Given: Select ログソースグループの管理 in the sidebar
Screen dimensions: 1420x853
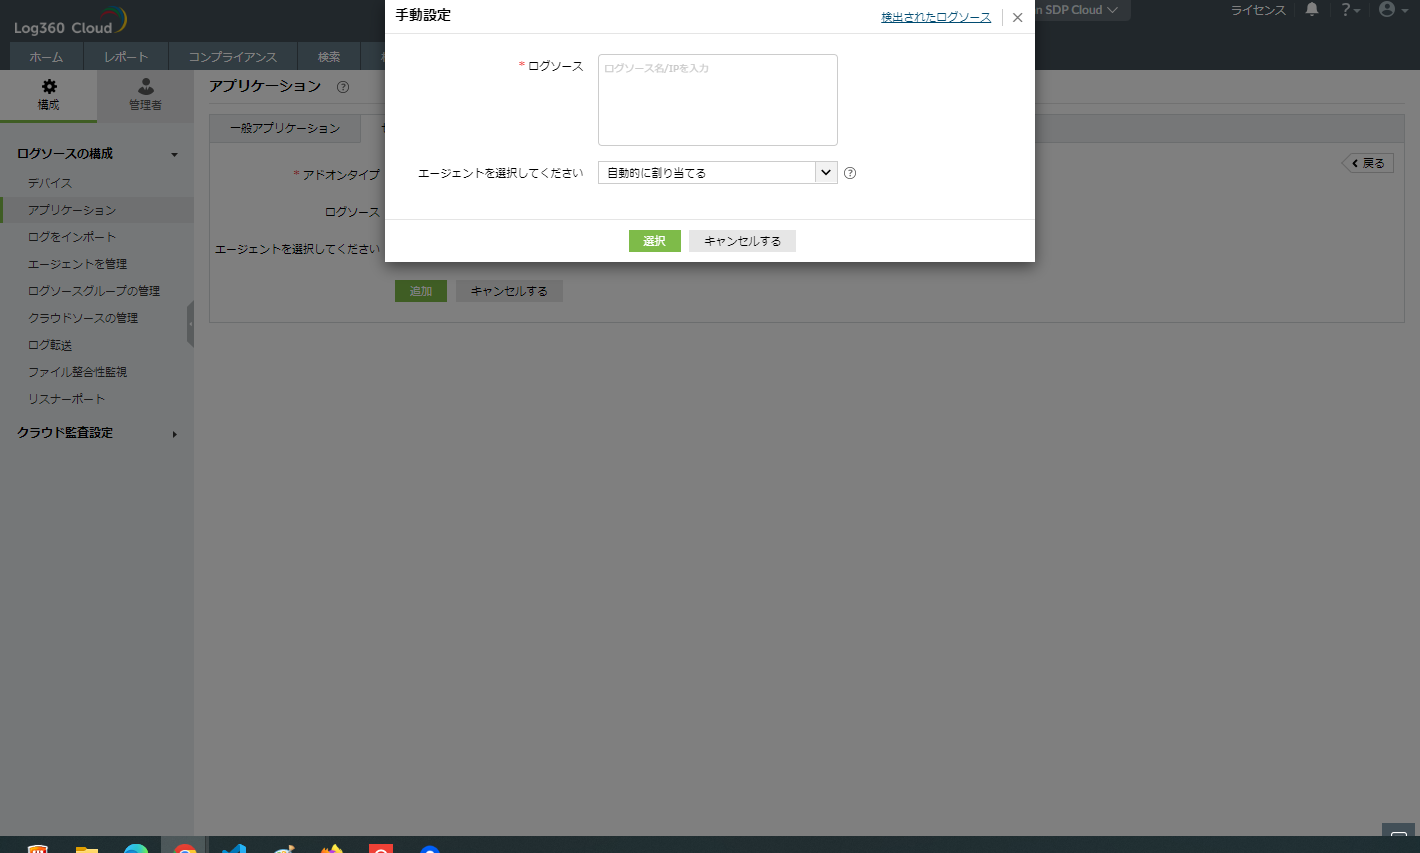Looking at the screenshot, I should coord(94,291).
